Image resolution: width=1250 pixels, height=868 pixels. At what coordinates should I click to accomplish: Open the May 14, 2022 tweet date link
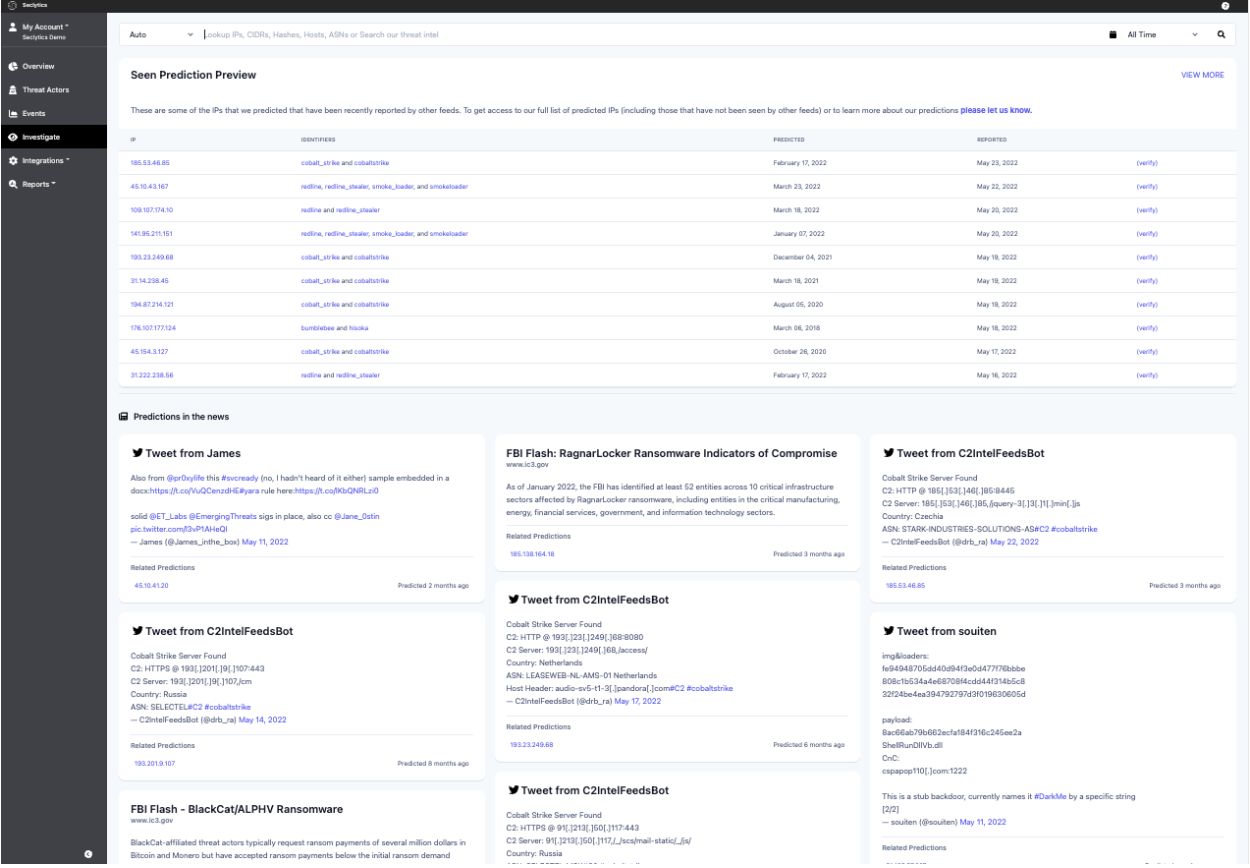point(264,719)
